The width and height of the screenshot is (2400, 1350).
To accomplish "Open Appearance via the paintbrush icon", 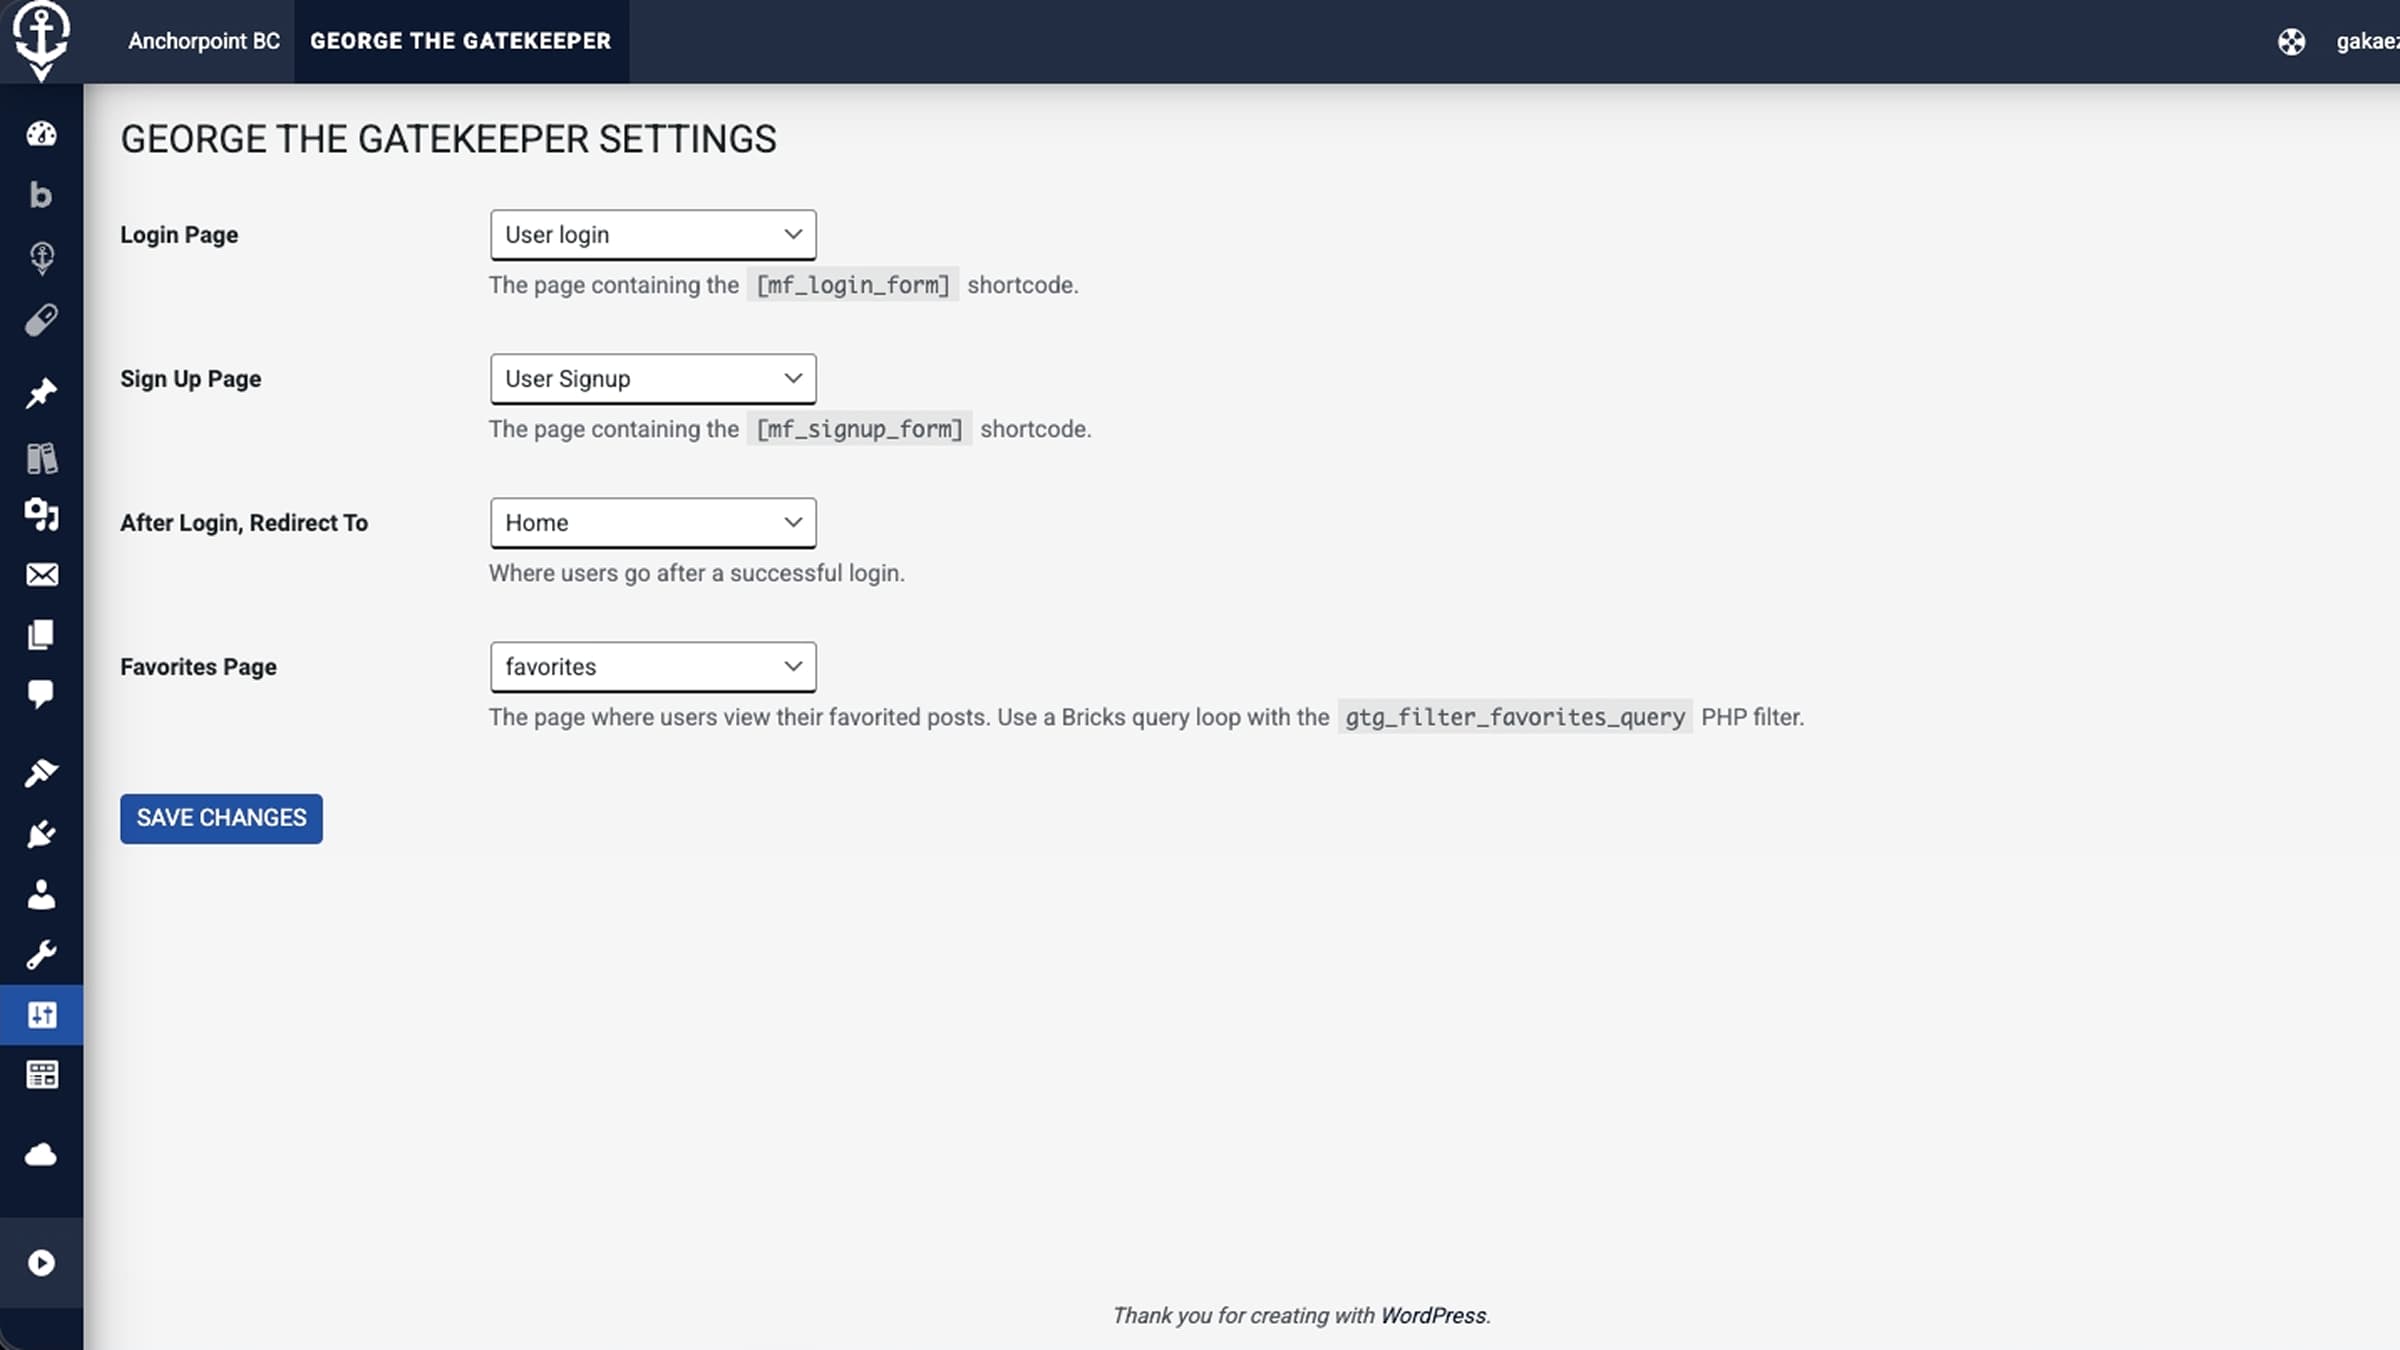I will point(41,772).
